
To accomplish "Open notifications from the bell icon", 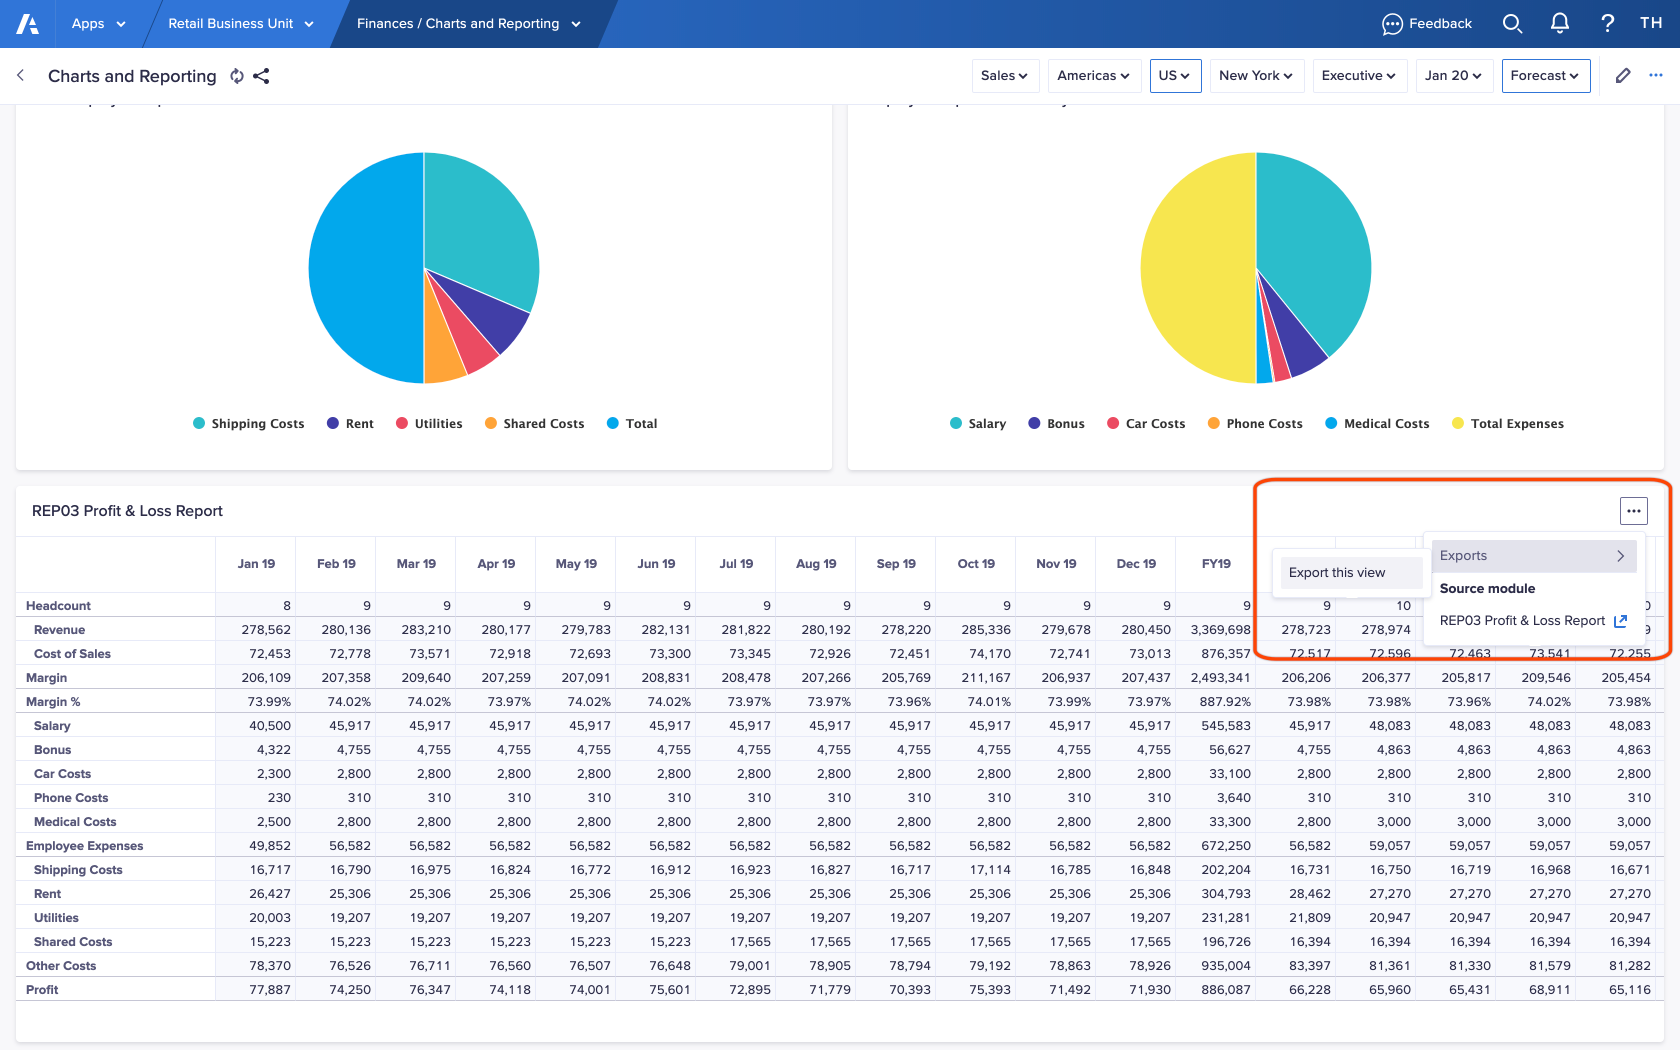I will pyautogui.click(x=1560, y=23).
